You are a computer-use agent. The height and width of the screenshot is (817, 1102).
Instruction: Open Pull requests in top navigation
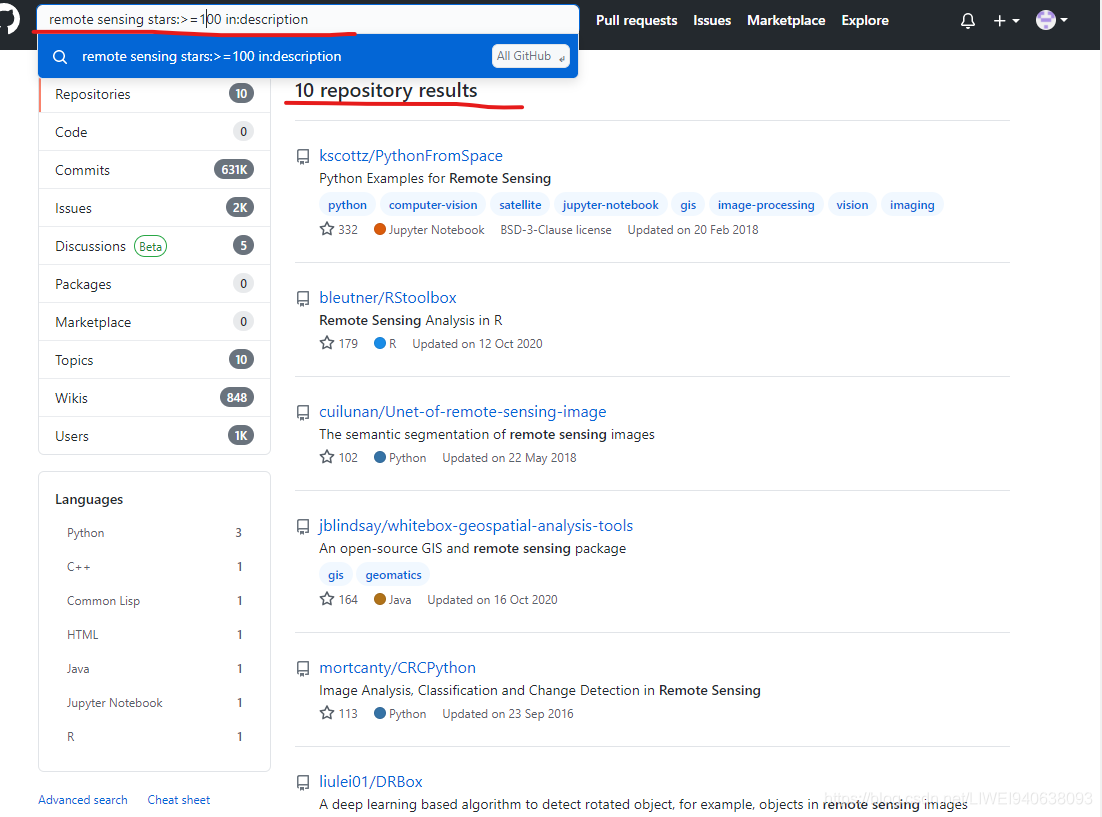(x=636, y=20)
